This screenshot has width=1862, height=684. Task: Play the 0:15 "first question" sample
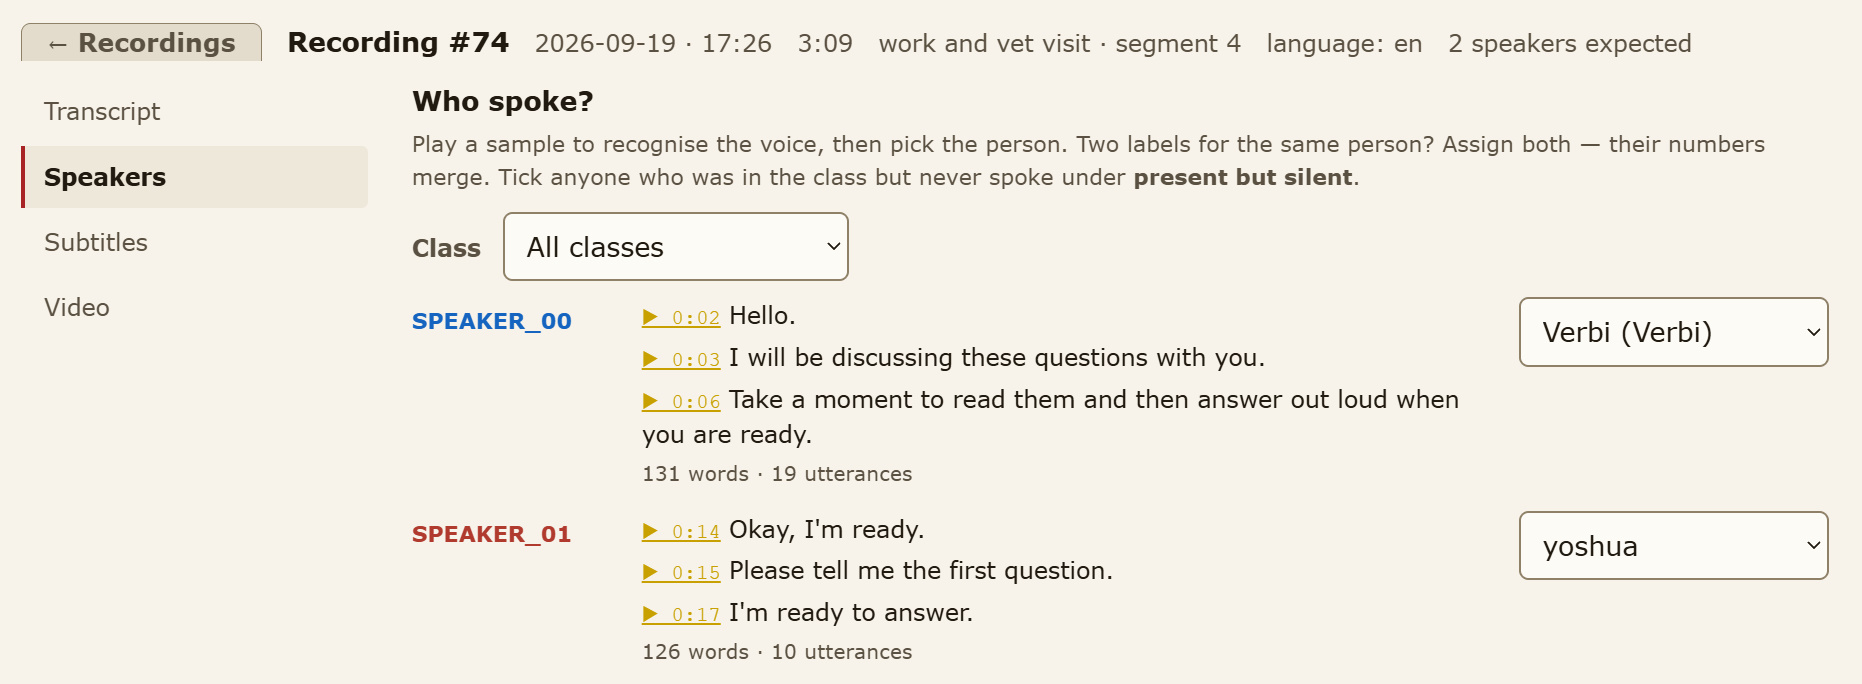coord(681,572)
